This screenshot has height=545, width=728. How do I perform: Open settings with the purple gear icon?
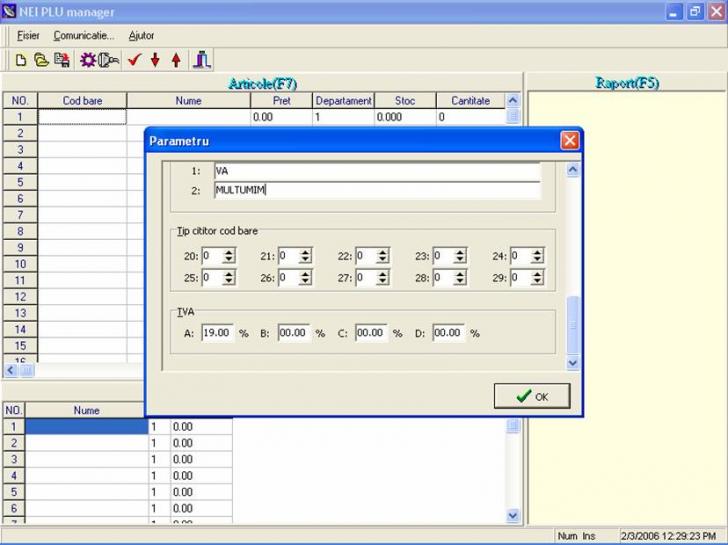click(x=87, y=60)
